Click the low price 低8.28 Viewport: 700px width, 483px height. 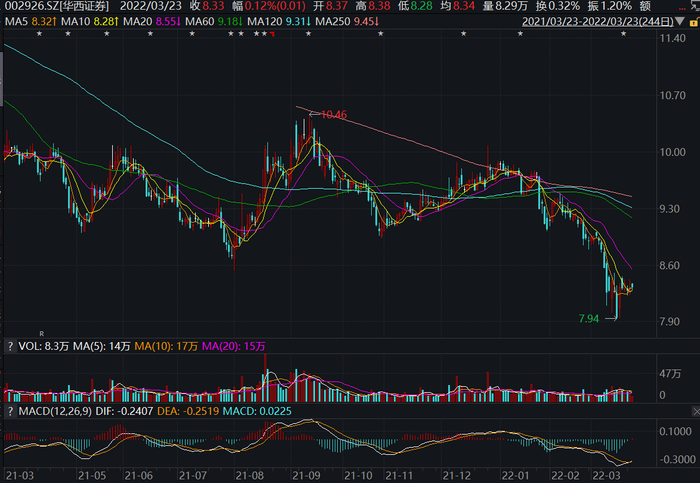click(x=415, y=6)
